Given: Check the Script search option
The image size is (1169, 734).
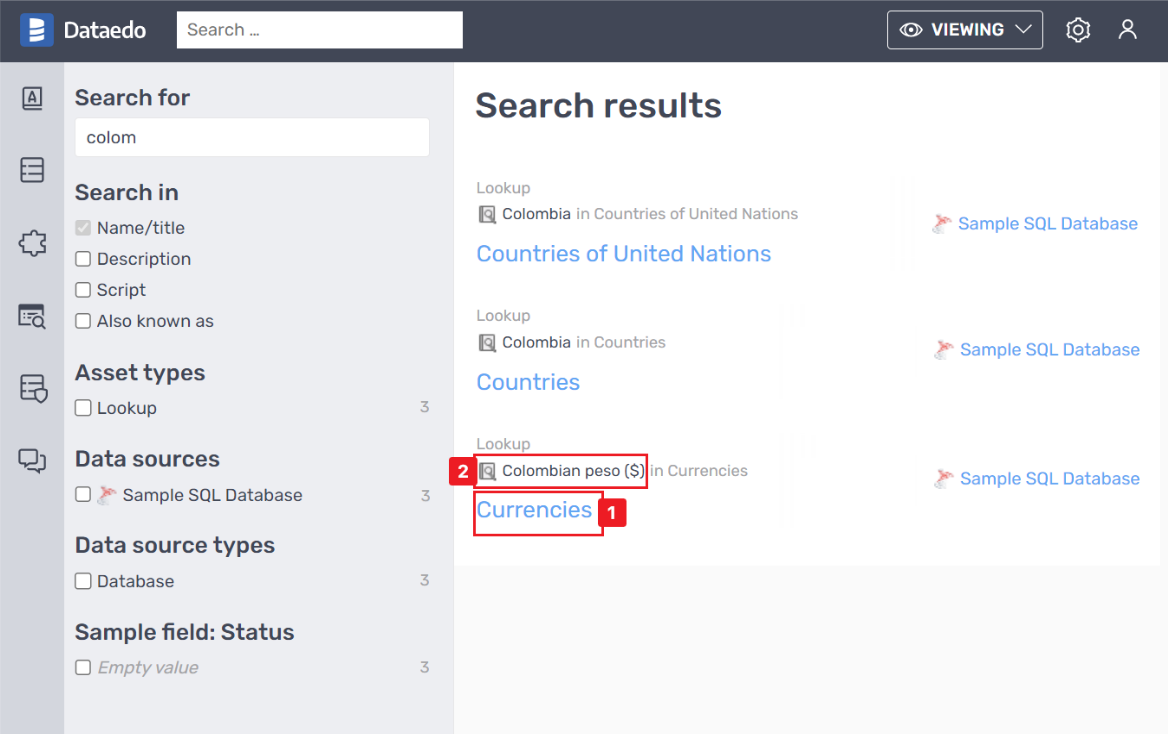Looking at the screenshot, I should 84,290.
